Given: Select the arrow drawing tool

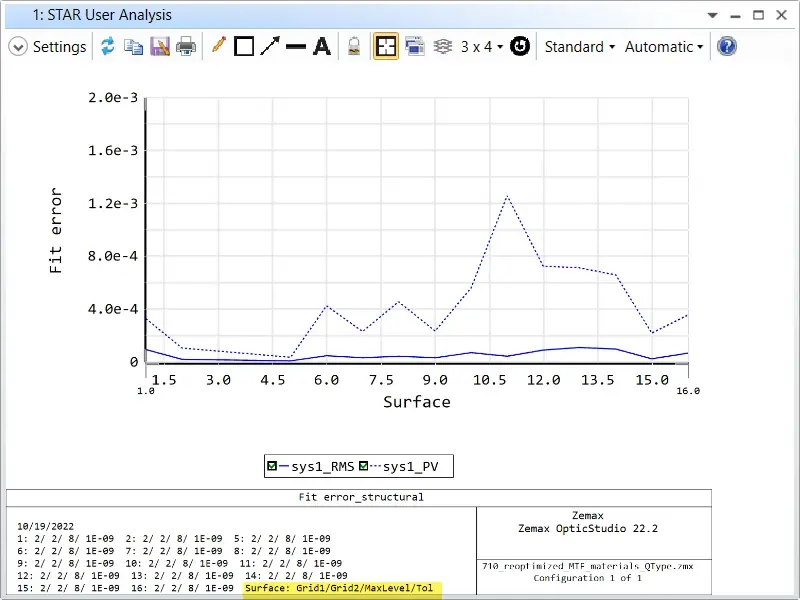Looking at the screenshot, I should pyautogui.click(x=270, y=46).
